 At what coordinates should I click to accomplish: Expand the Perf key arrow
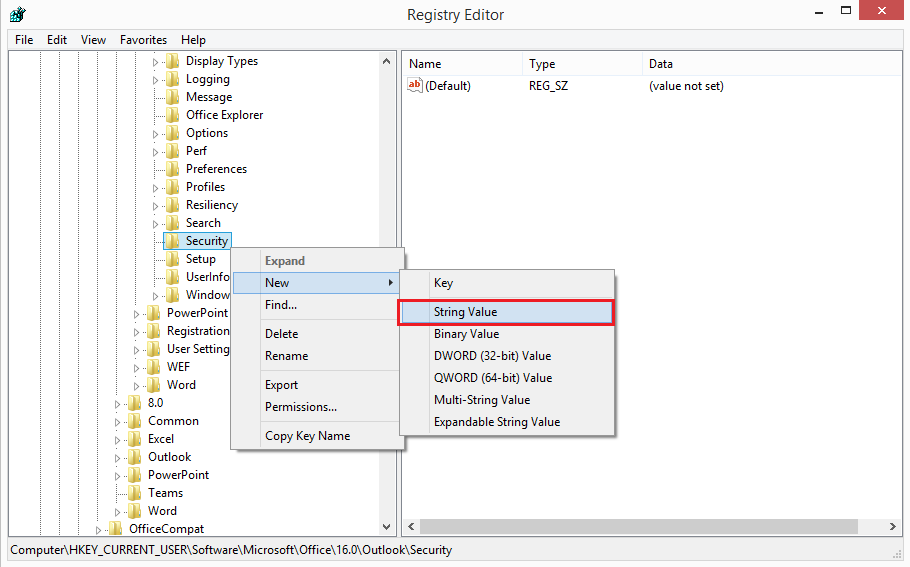155,152
